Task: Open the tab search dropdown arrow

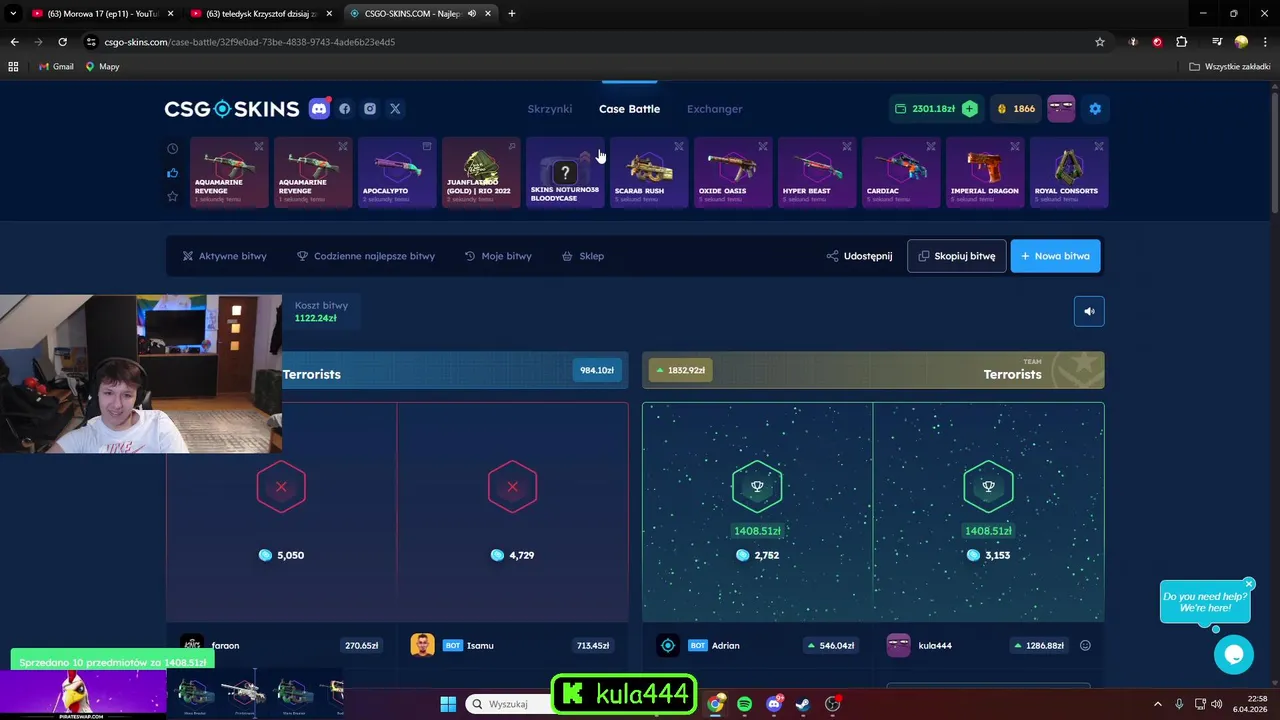Action: point(13,14)
